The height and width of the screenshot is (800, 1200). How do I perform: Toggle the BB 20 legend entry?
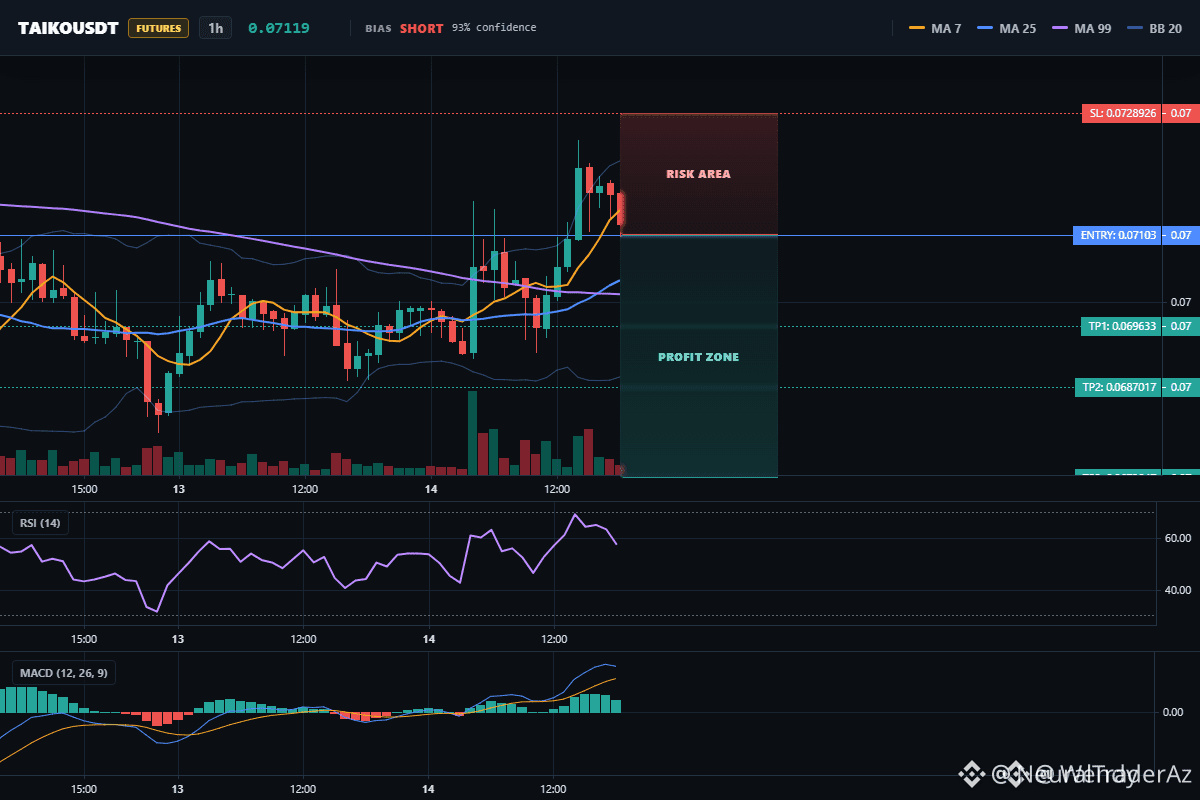click(1154, 28)
